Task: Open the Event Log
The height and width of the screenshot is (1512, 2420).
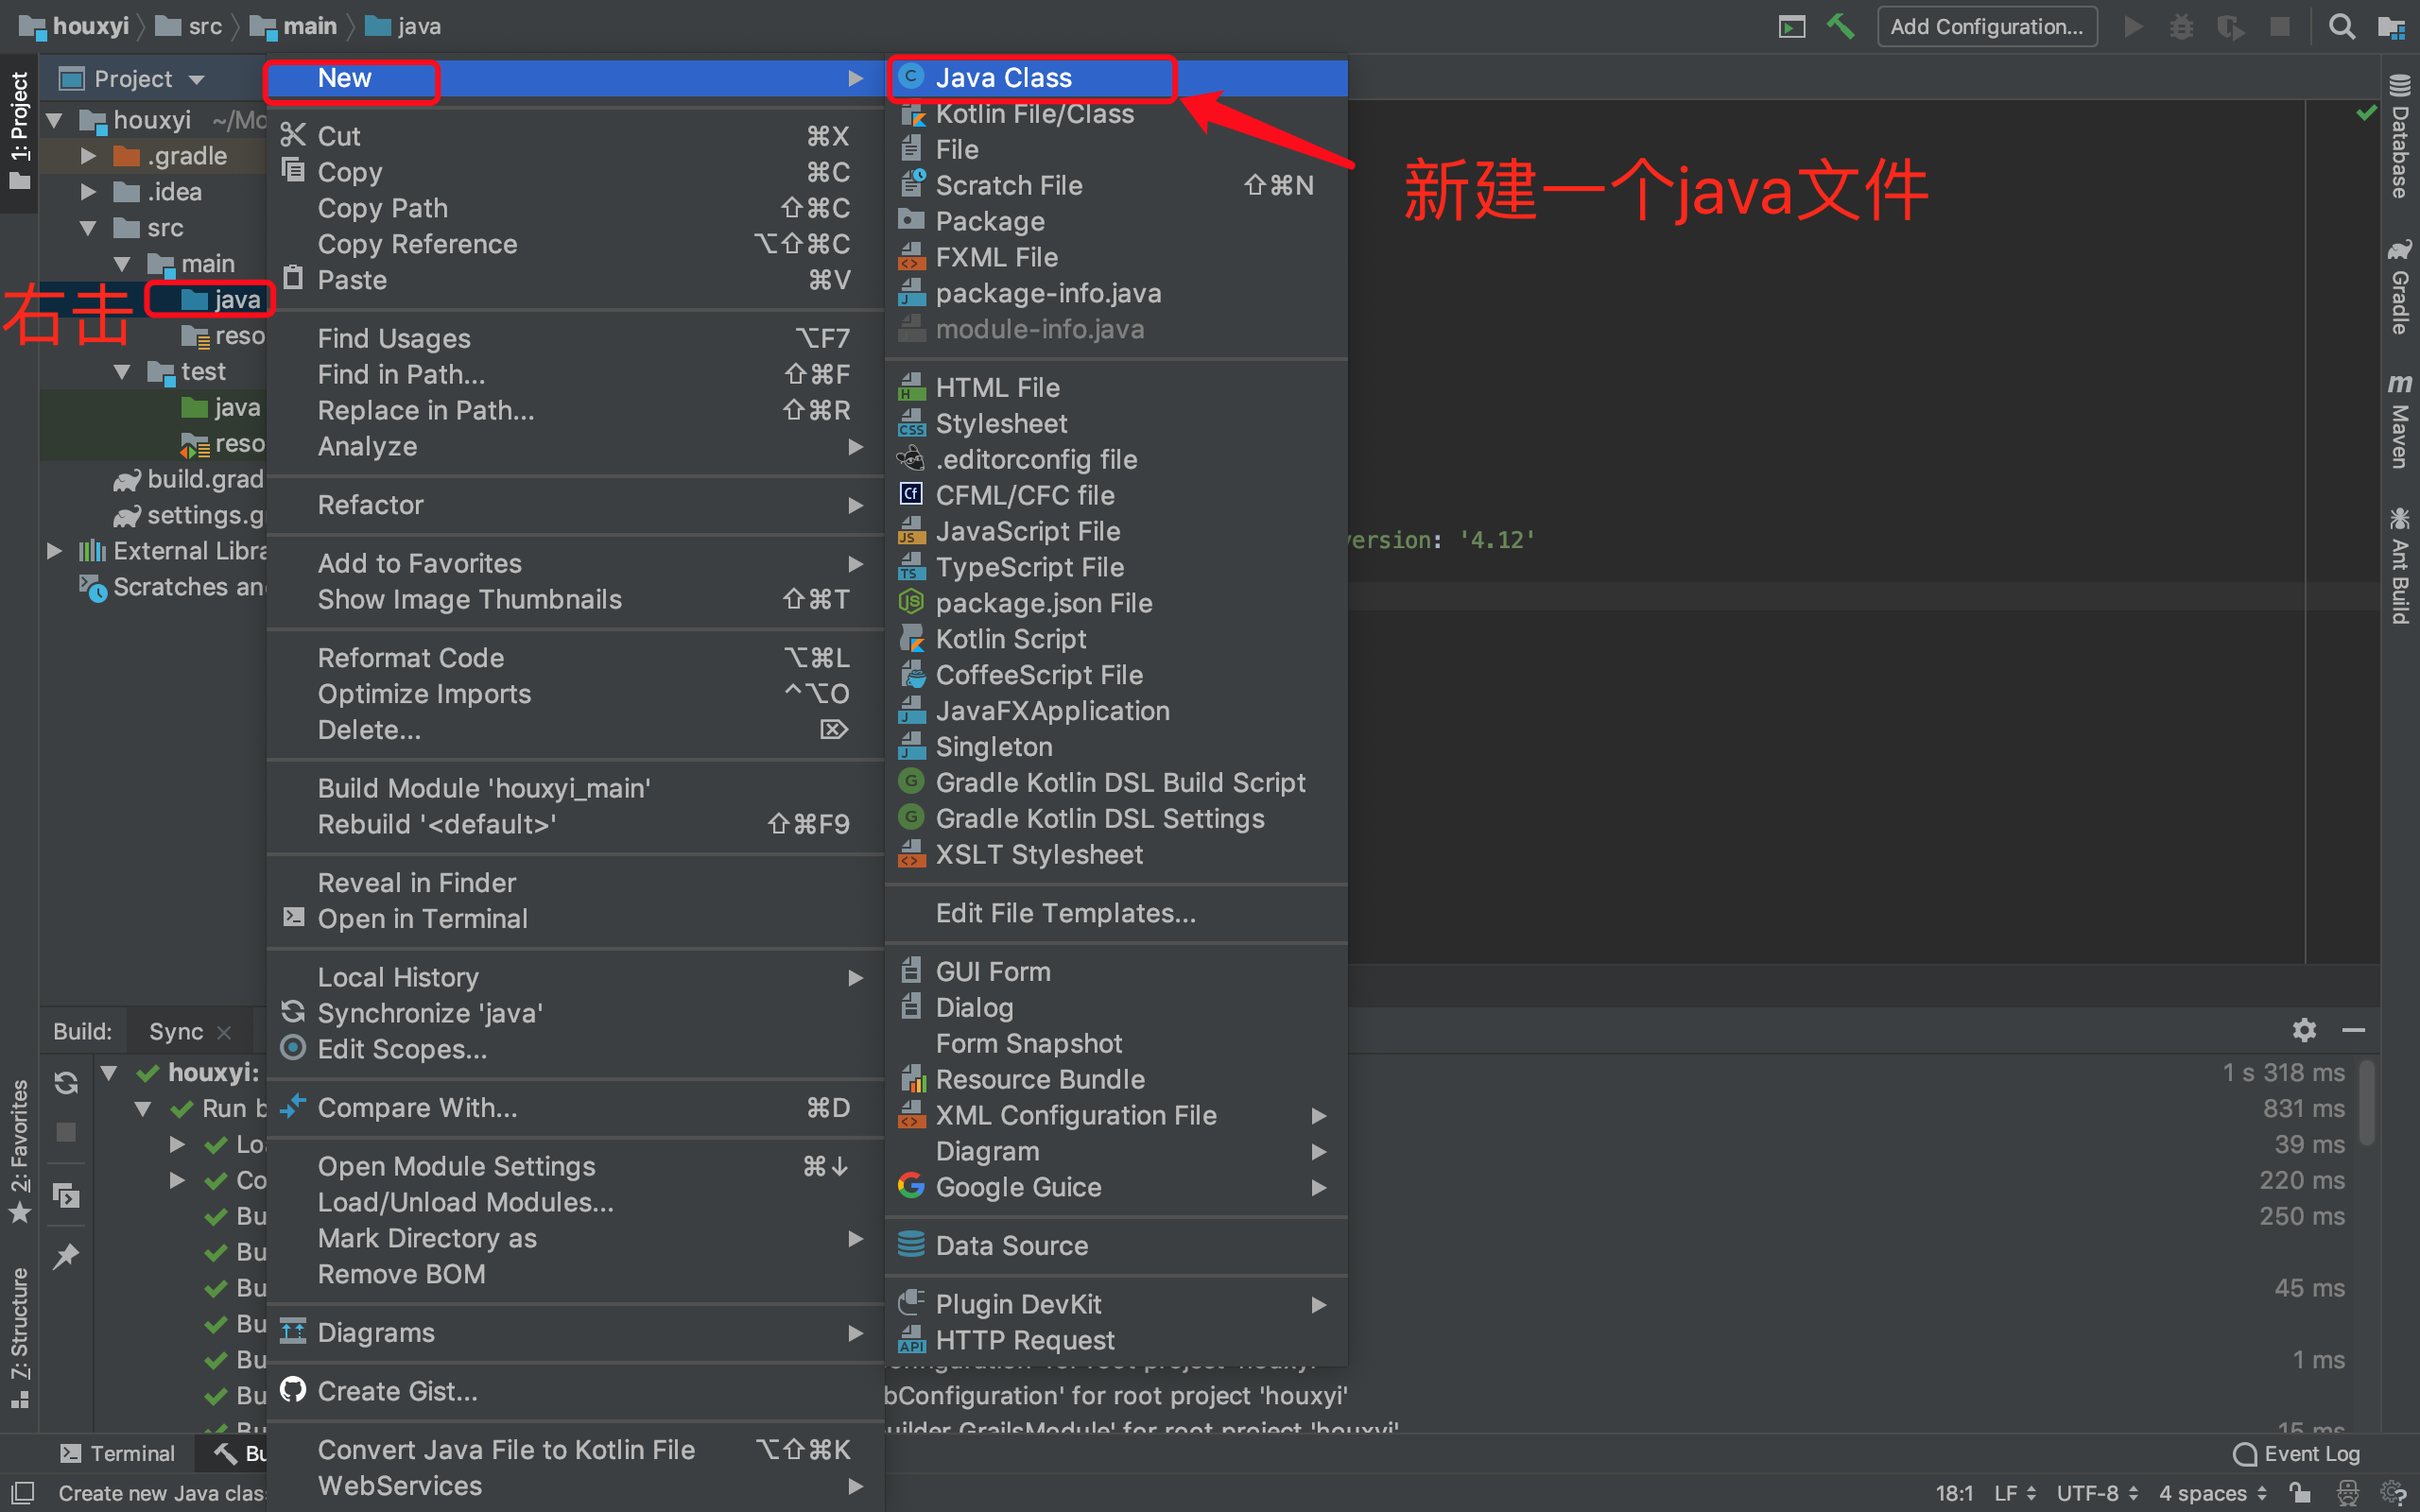Action: point(2297,1453)
